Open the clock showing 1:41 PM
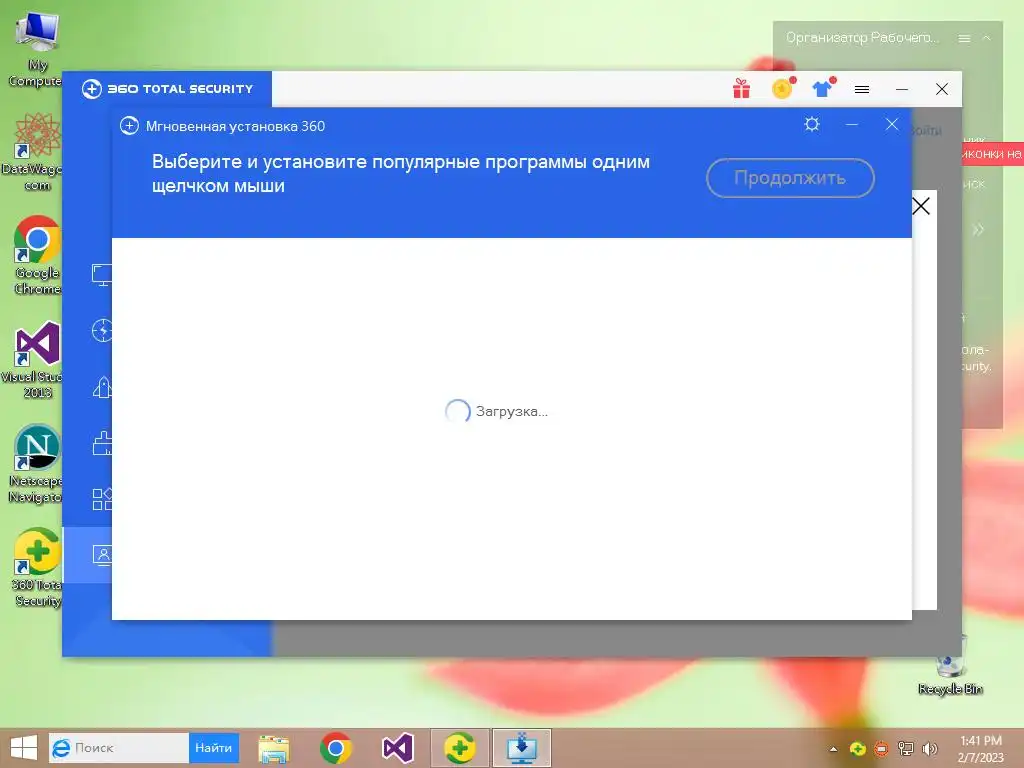 980,749
